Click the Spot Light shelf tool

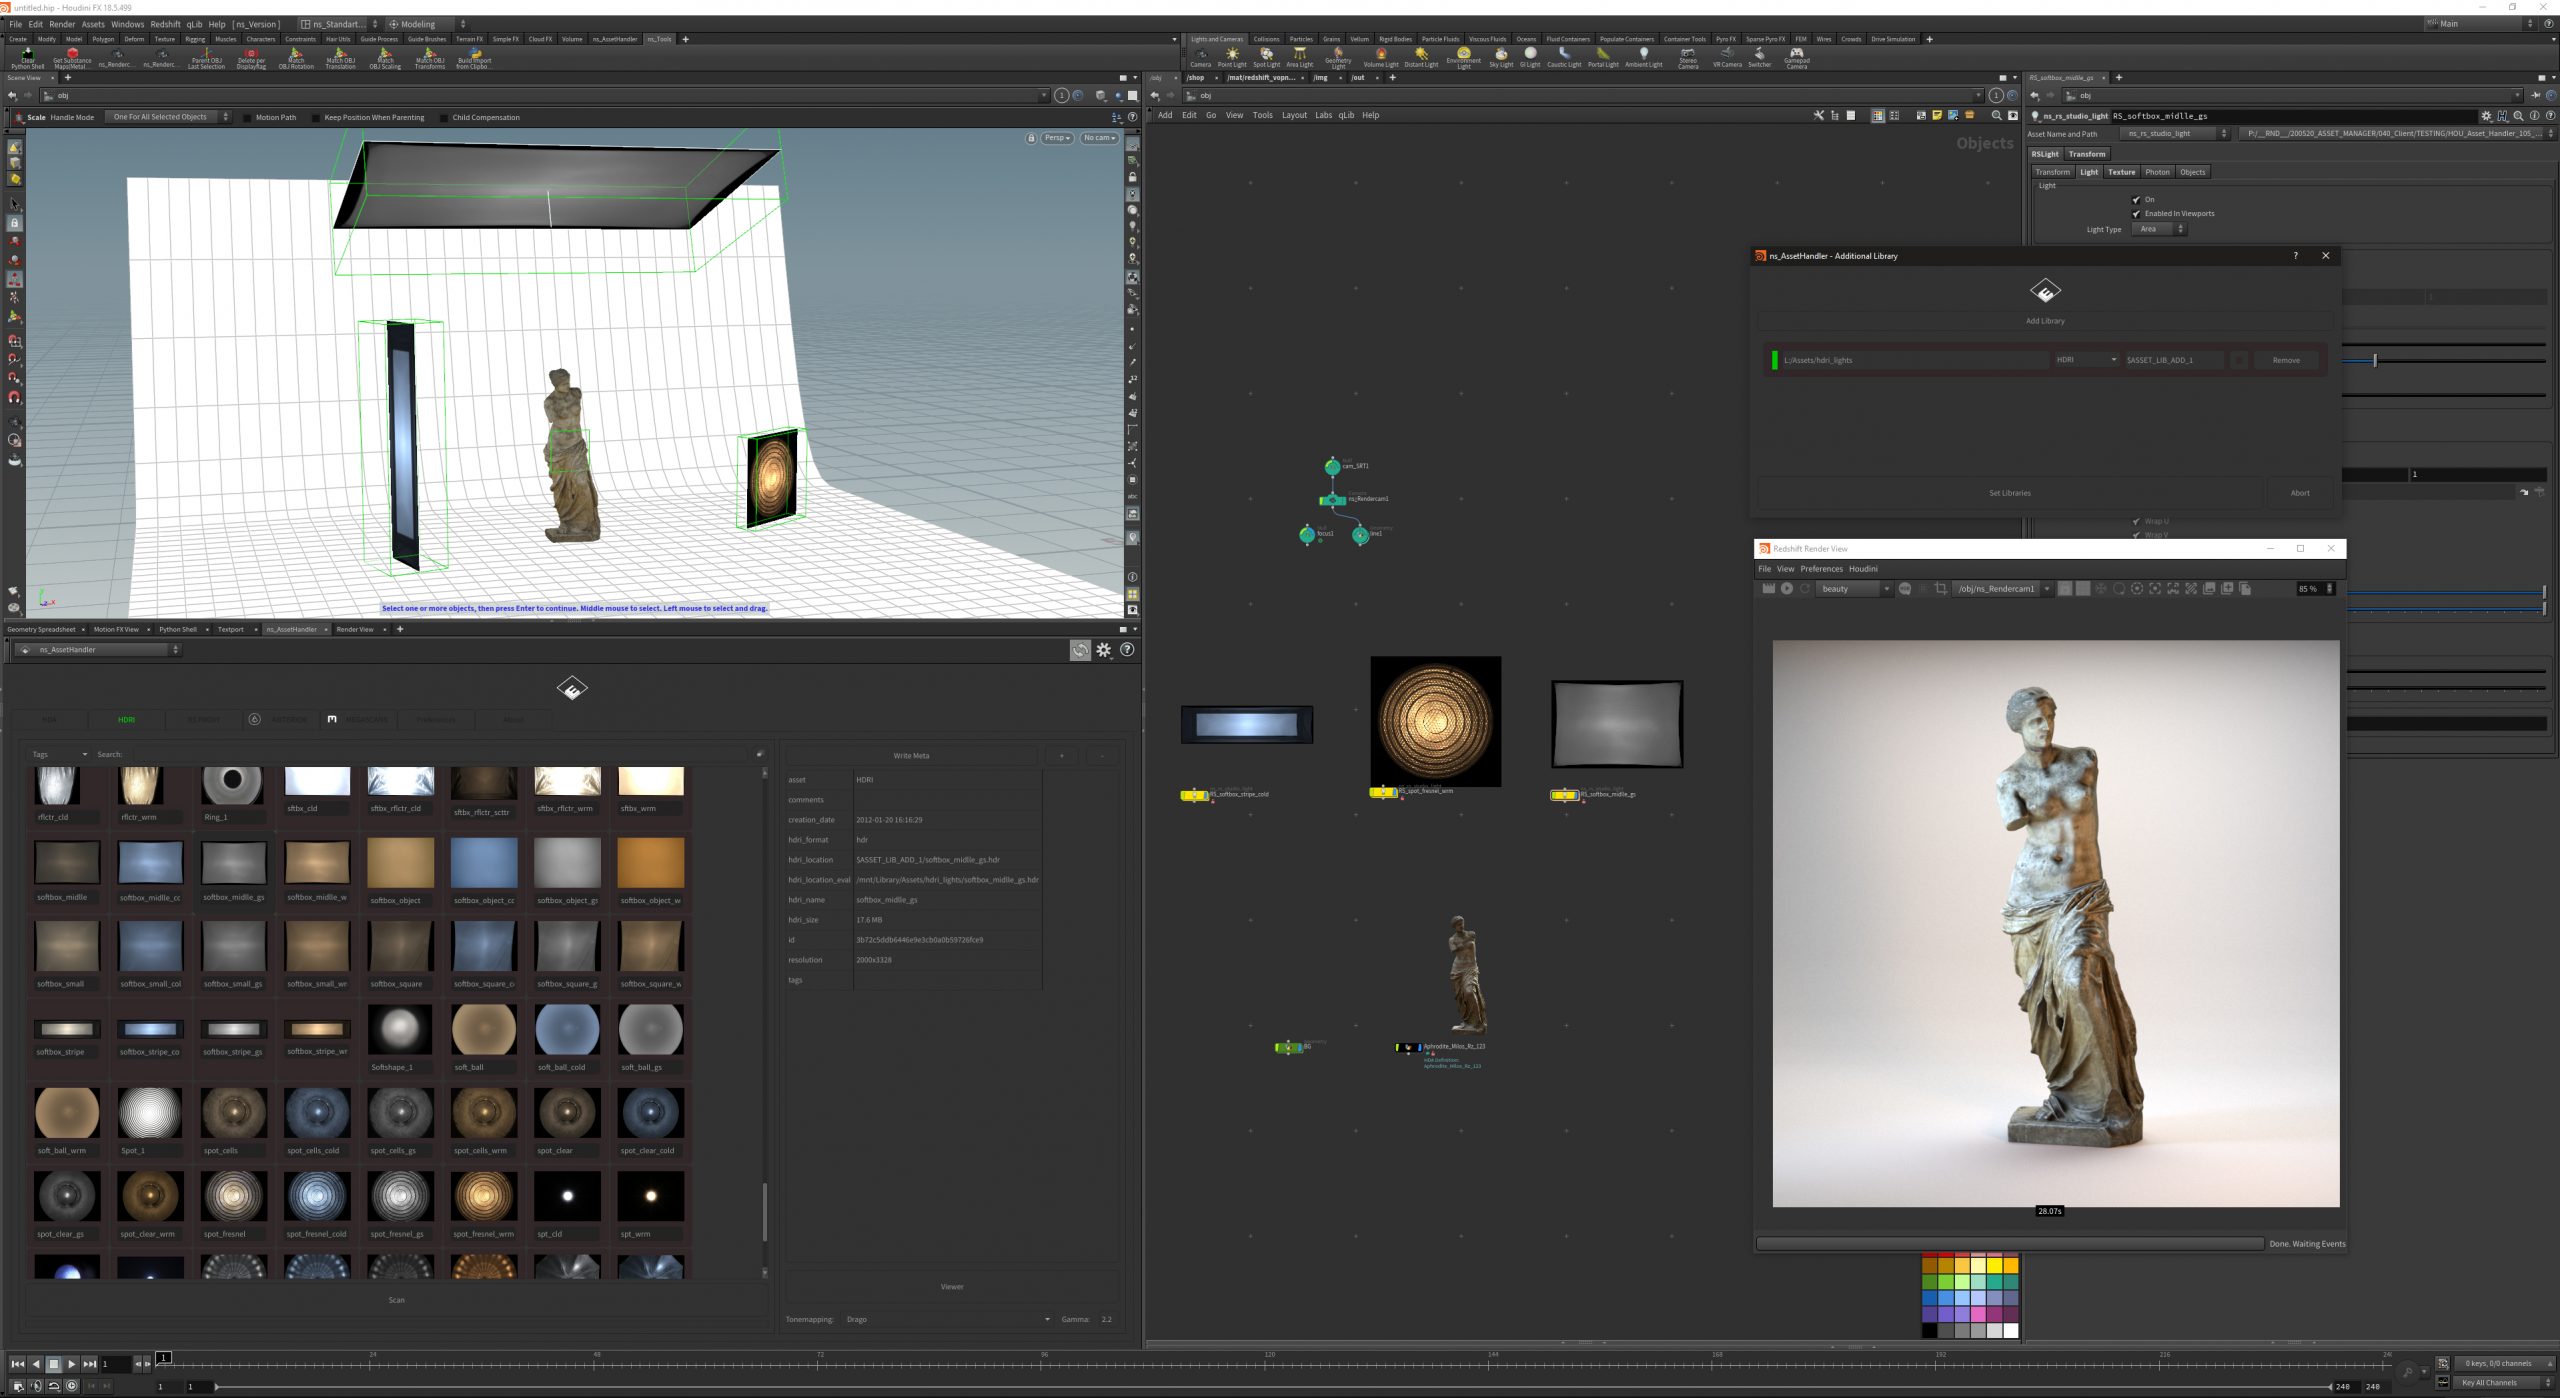tap(1266, 56)
